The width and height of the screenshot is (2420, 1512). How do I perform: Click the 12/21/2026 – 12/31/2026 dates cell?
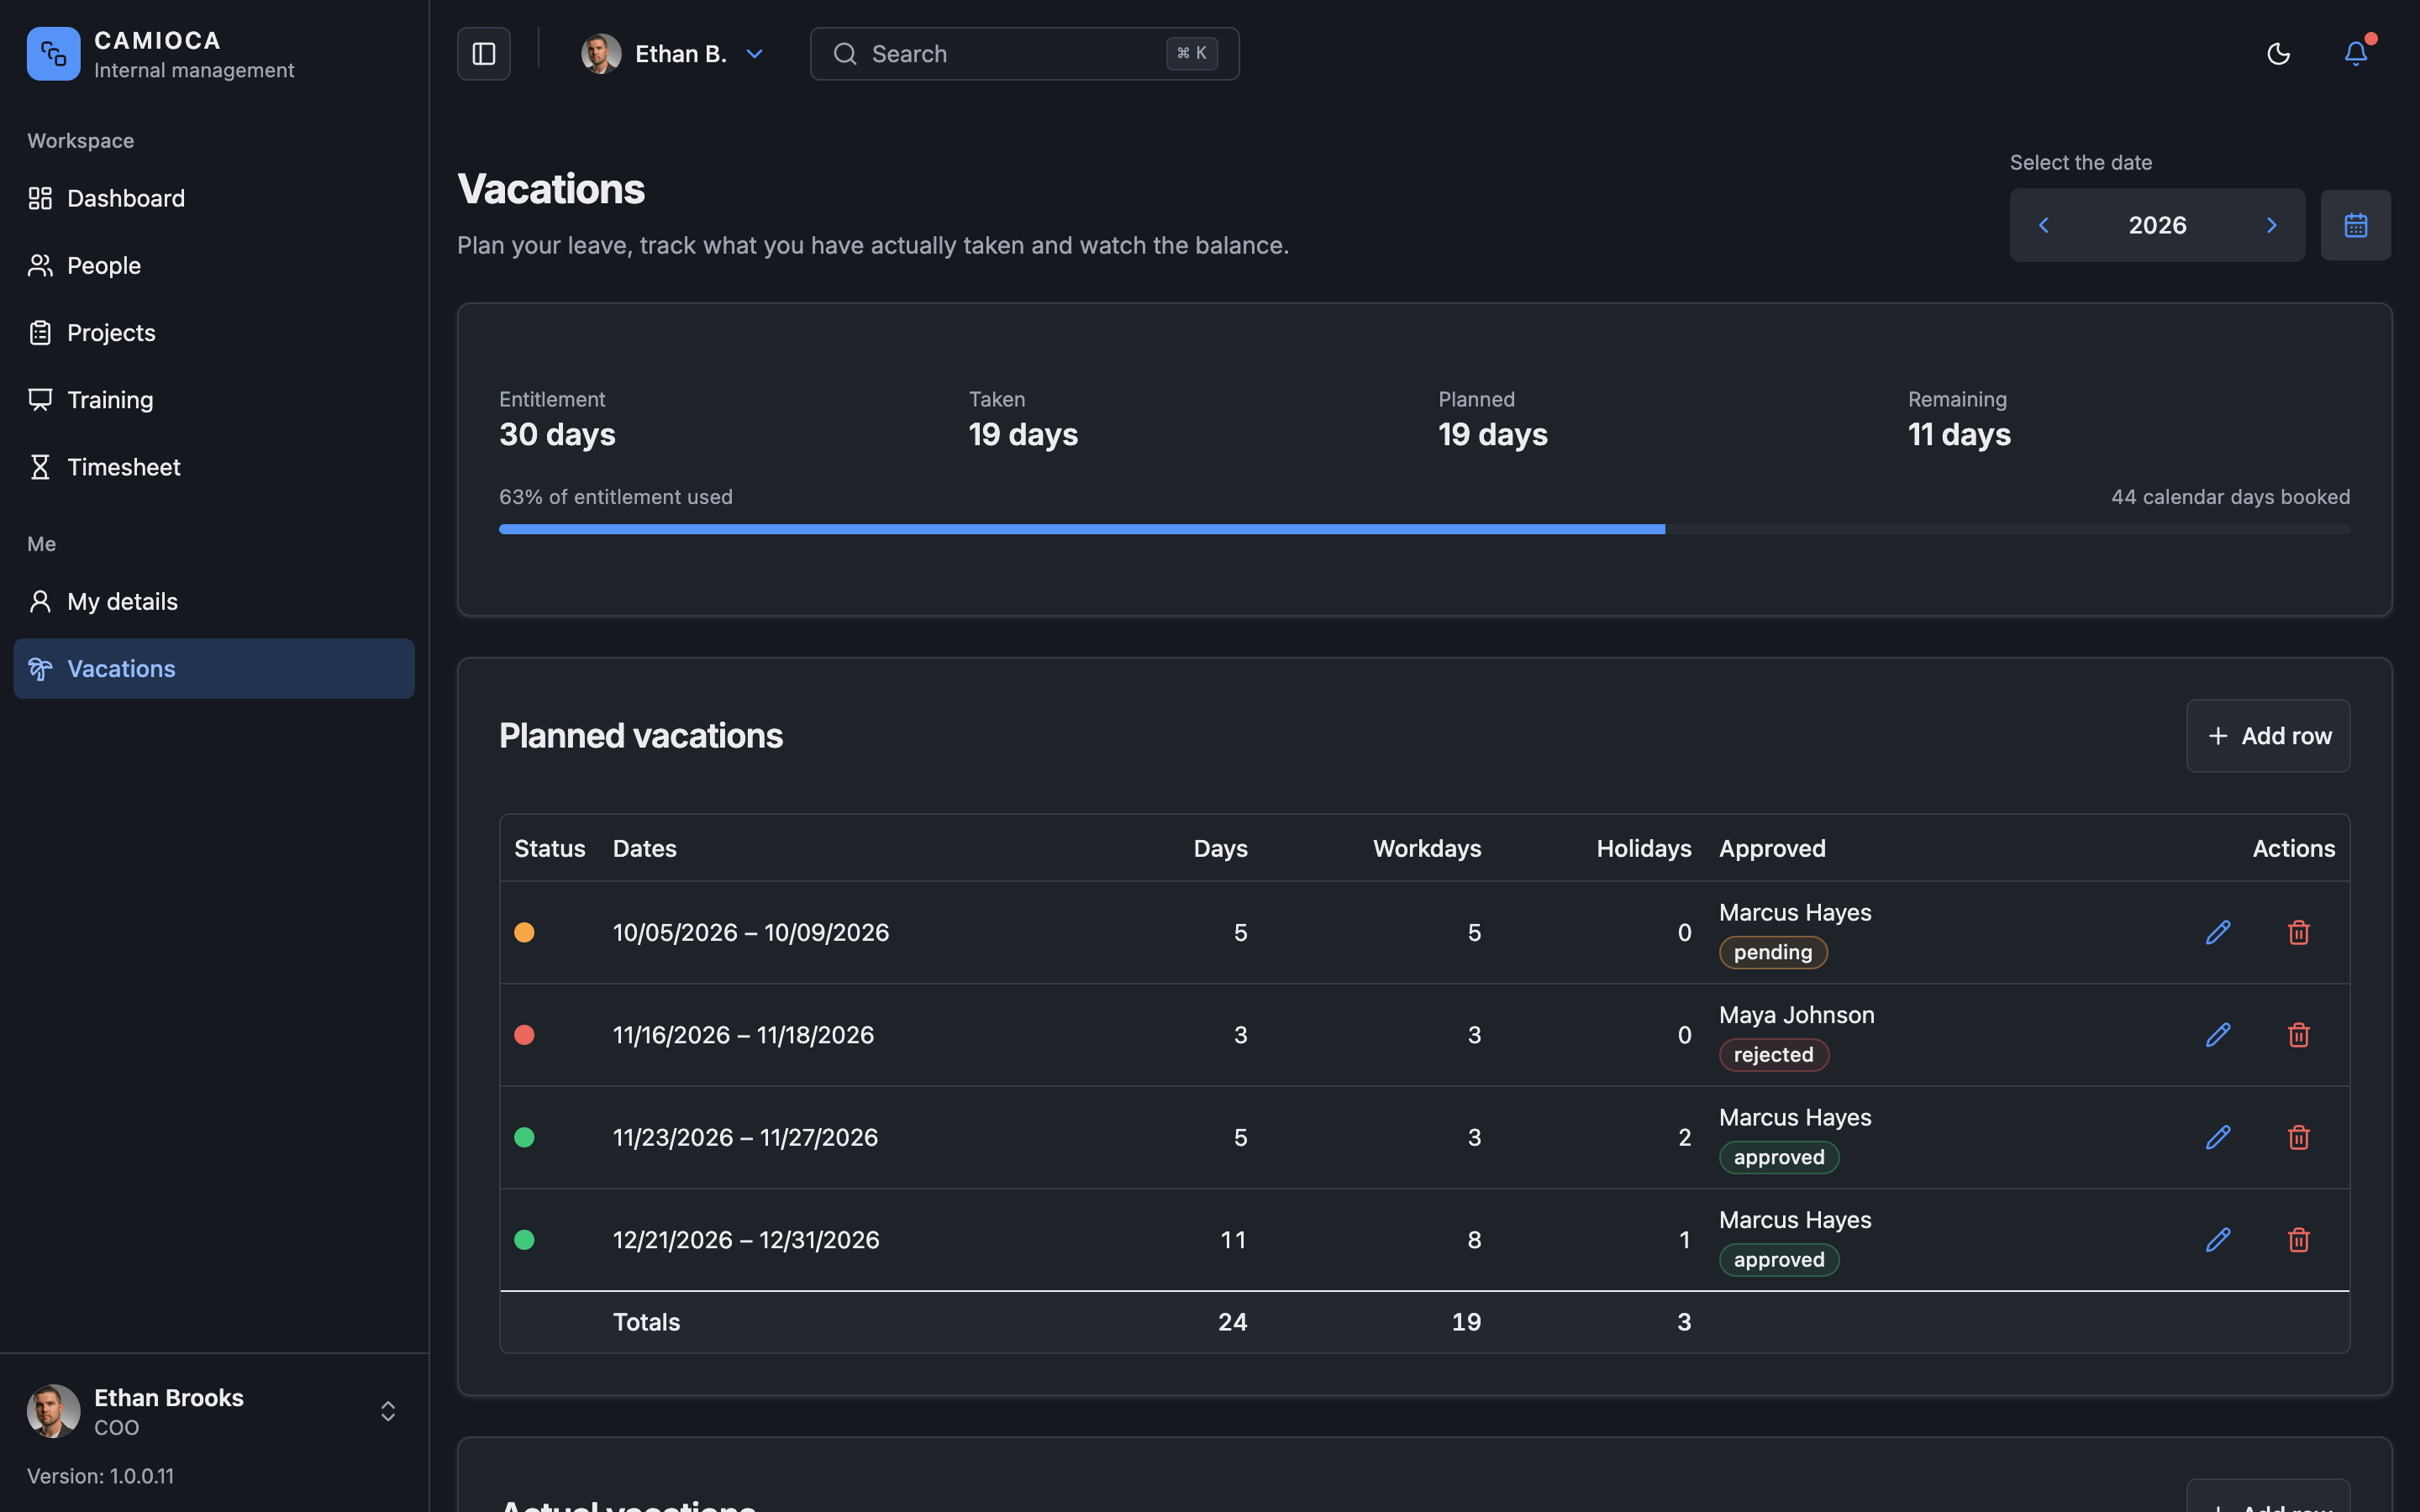coord(746,1240)
